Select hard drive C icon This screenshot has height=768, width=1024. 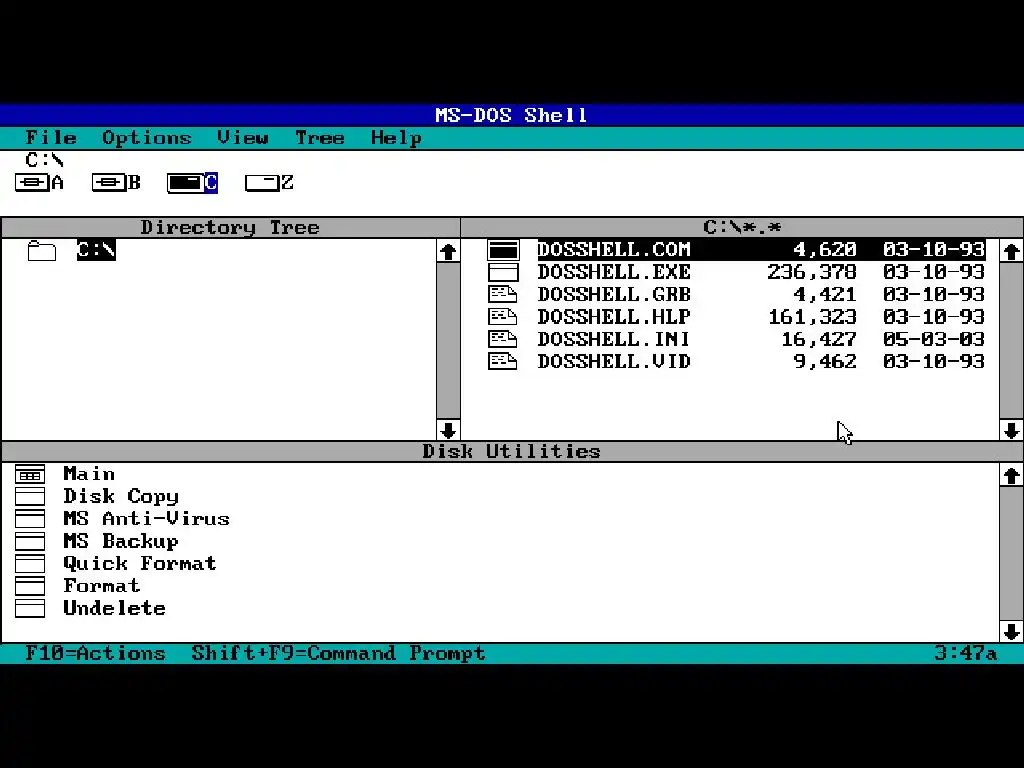(x=185, y=183)
